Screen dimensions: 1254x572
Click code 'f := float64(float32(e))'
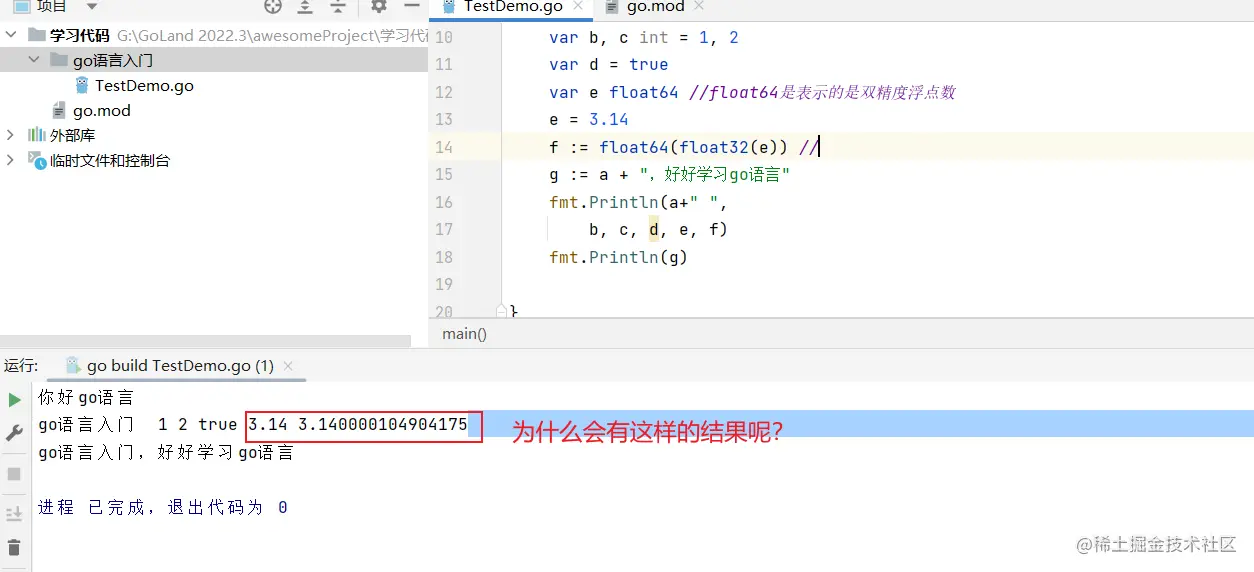668,147
